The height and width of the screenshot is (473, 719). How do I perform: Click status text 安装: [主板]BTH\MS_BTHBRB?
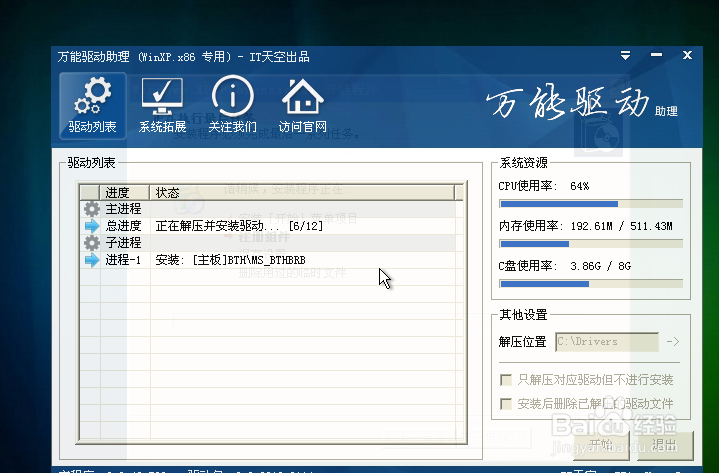click(231, 260)
